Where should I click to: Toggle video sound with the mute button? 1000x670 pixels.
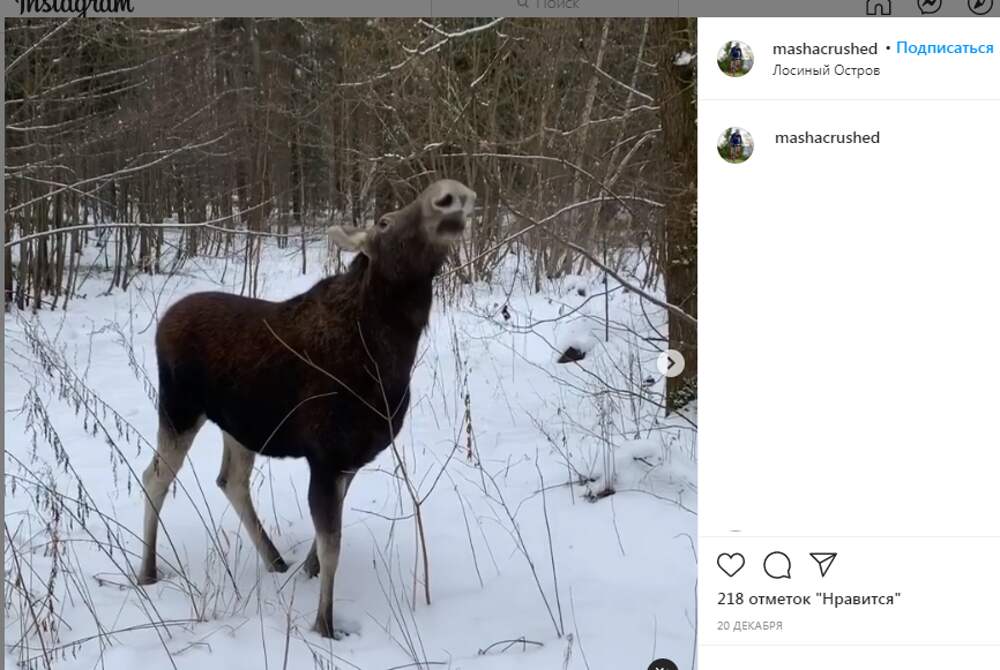tap(662, 664)
